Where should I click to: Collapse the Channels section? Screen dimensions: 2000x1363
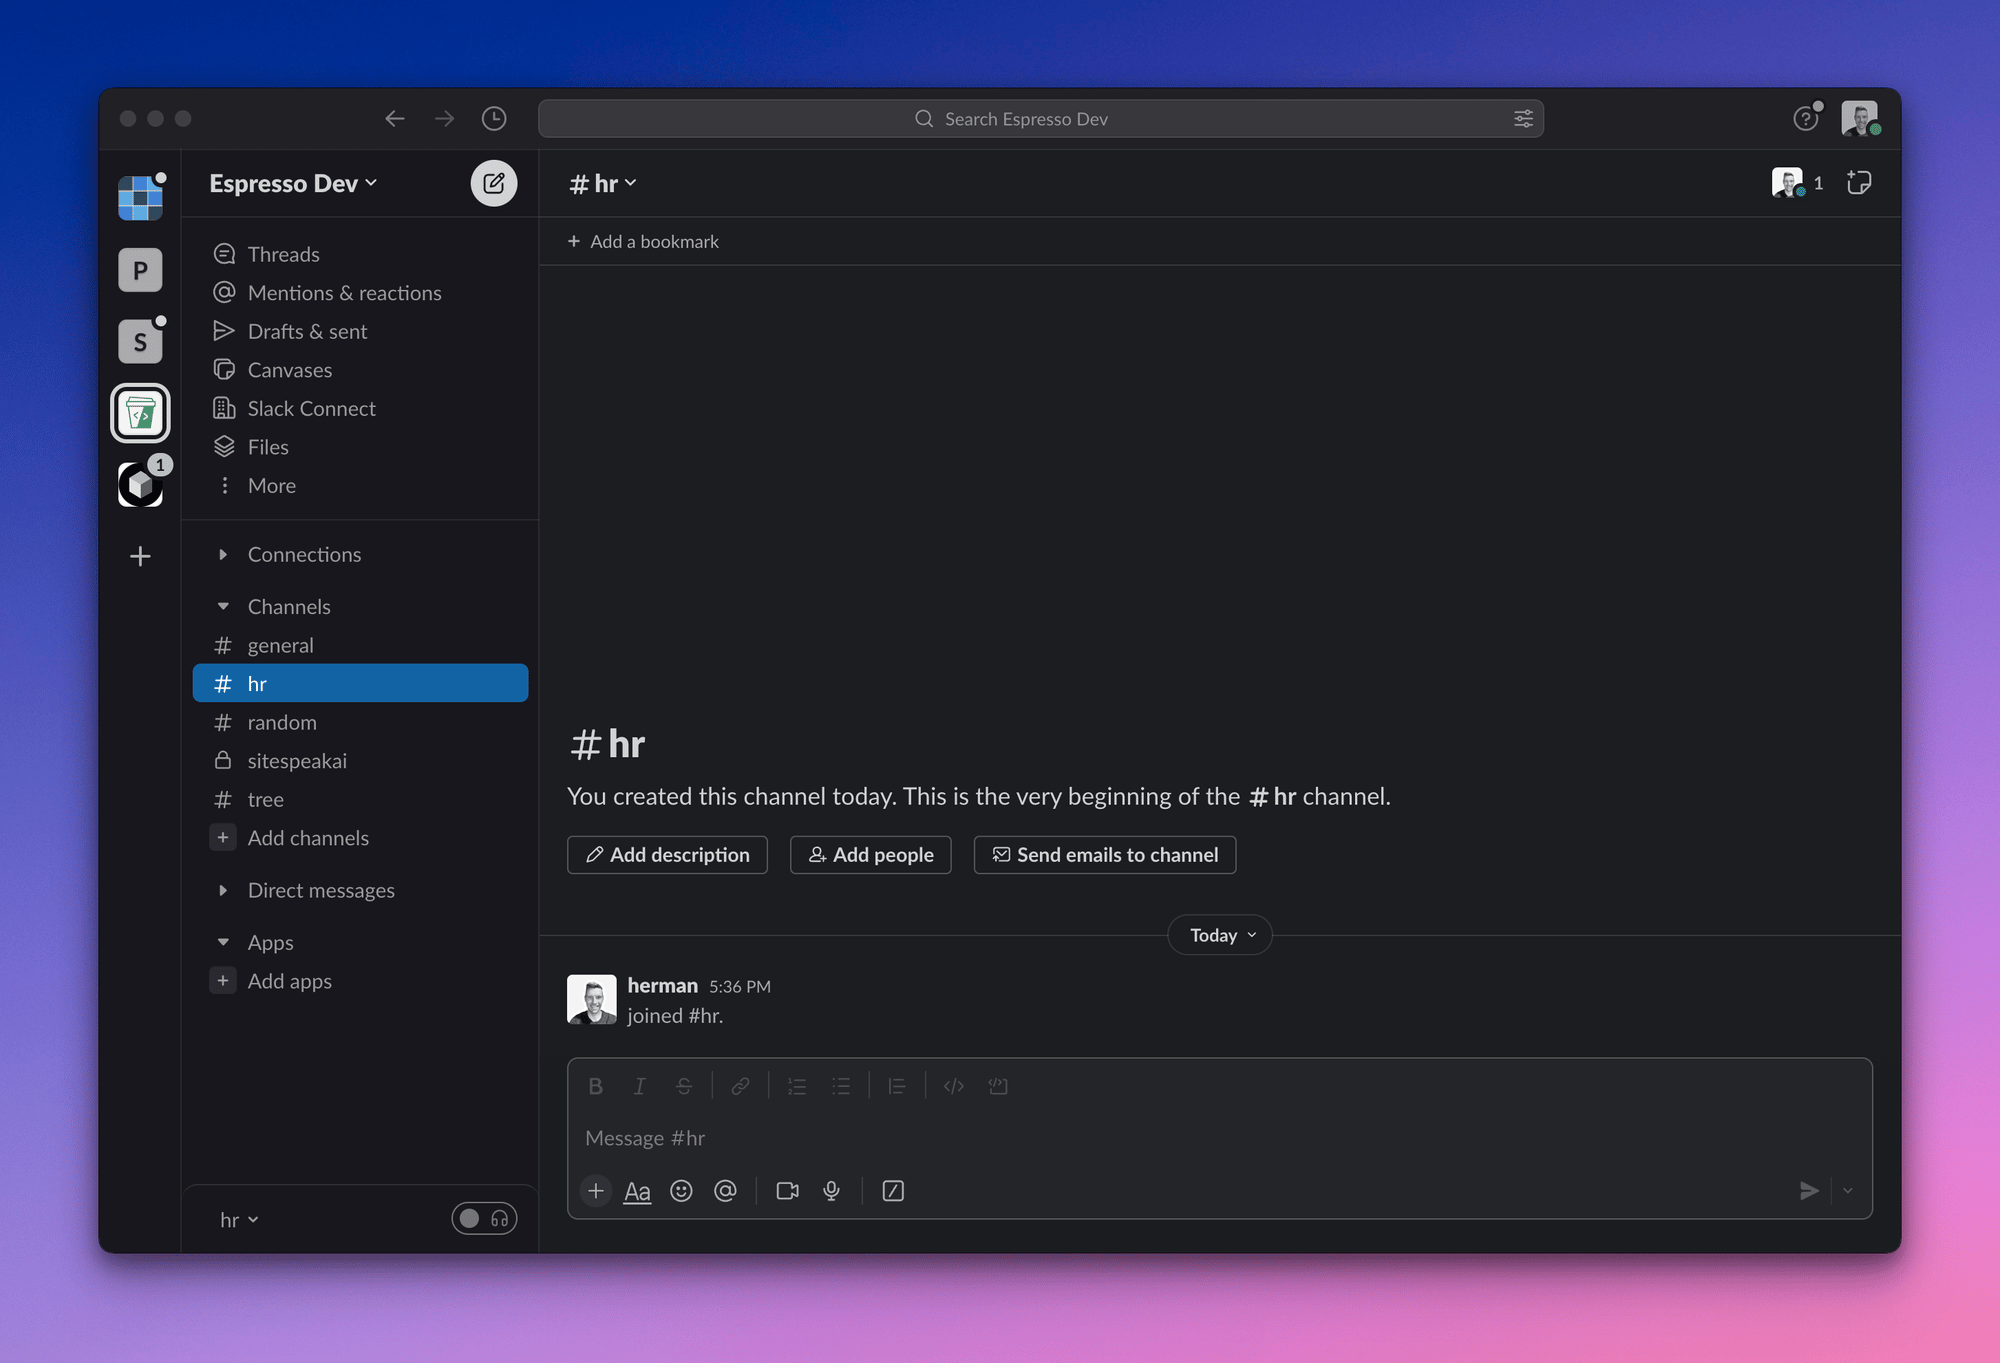tap(223, 607)
